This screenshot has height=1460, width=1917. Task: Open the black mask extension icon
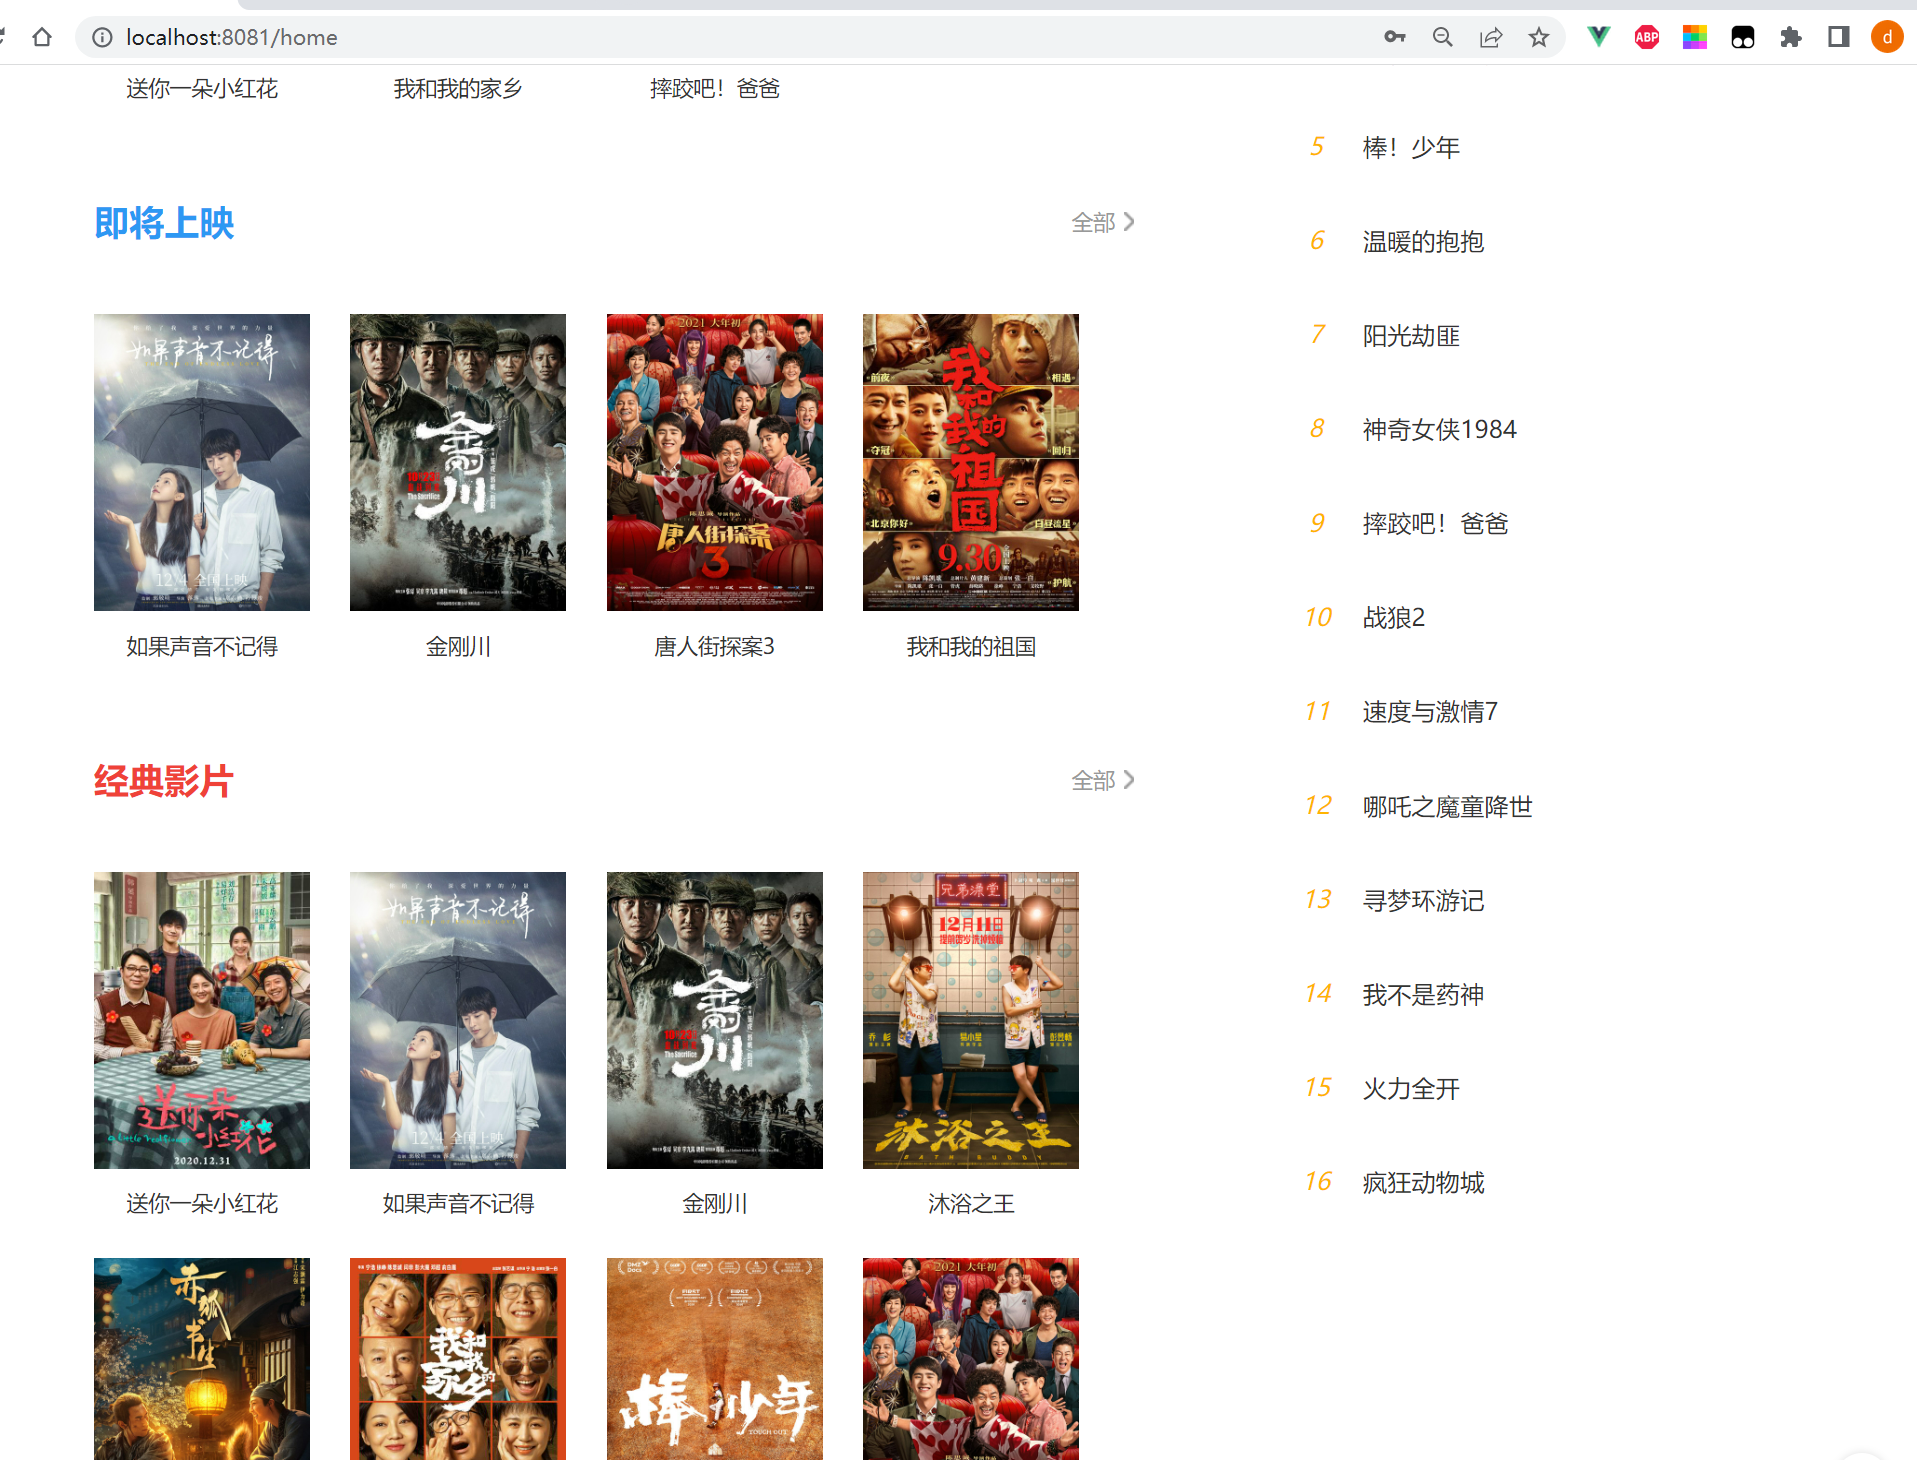[x=1743, y=37]
